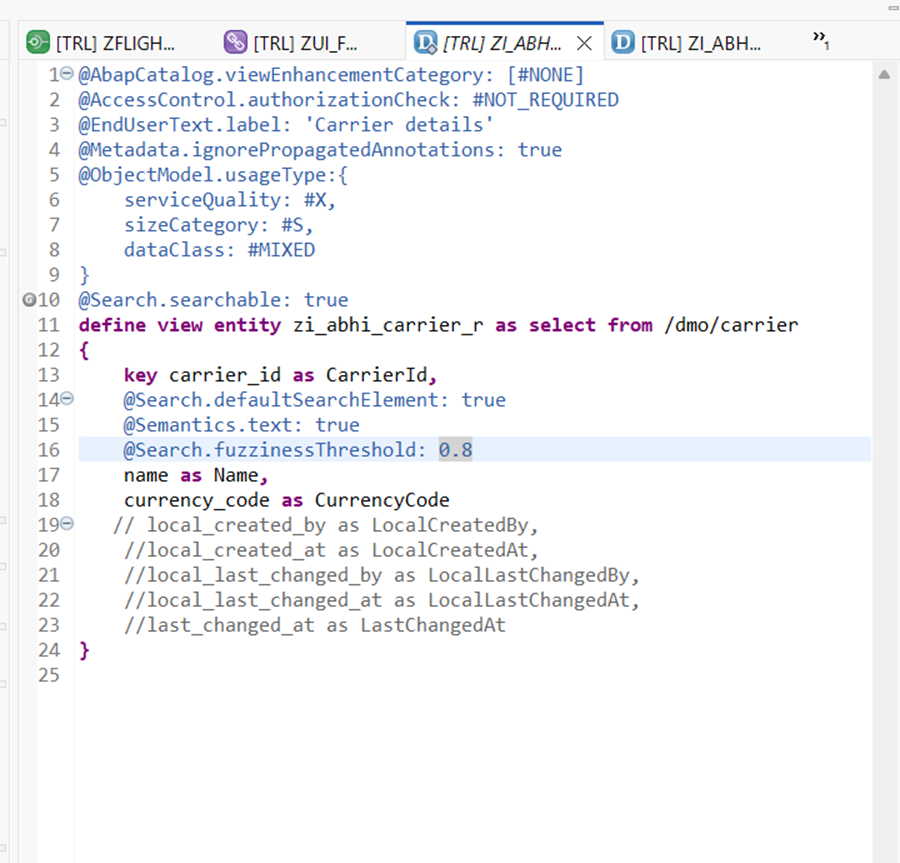Click the marker icon beside line 10
The width and height of the screenshot is (900, 863).
28,300
